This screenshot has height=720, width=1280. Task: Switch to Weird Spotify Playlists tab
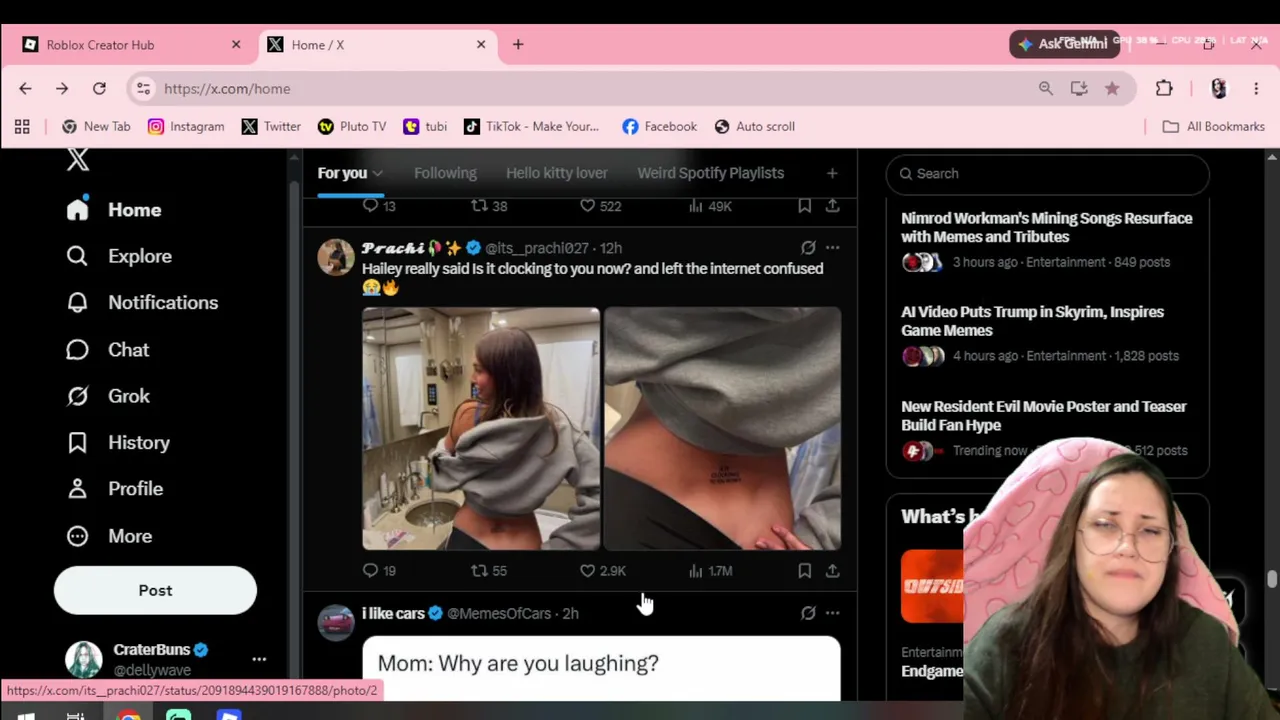tap(710, 173)
